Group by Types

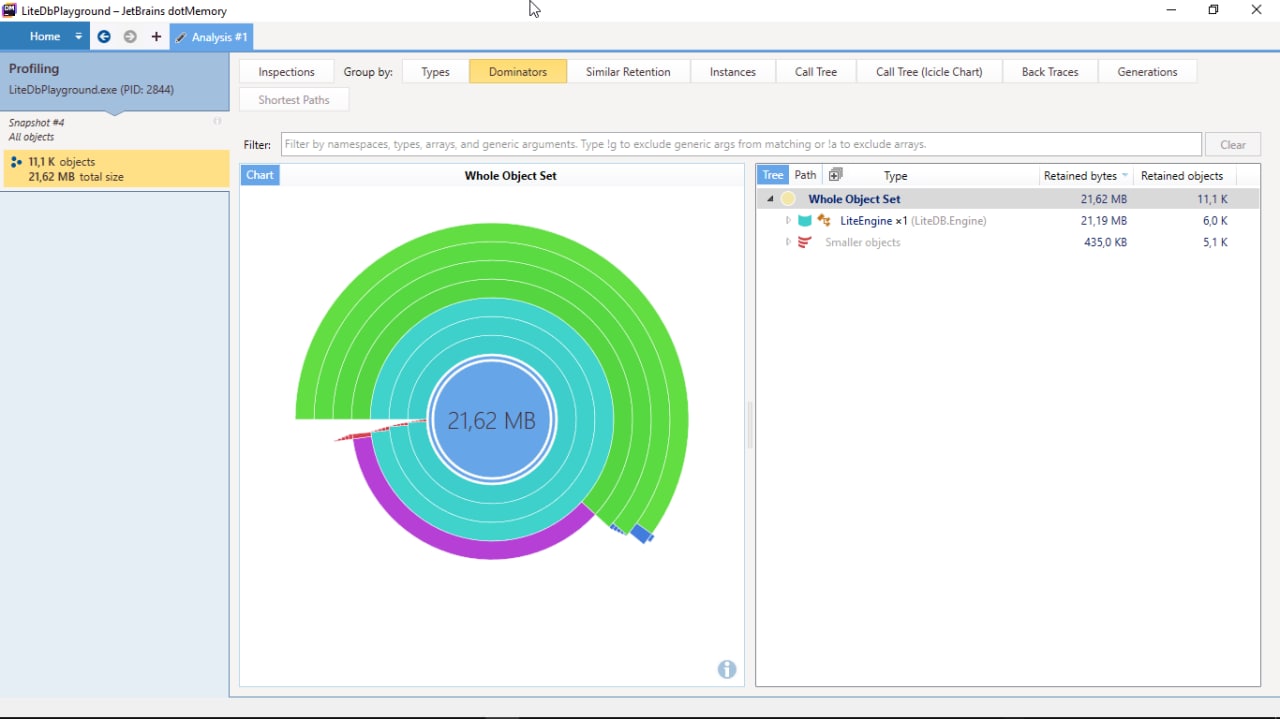[435, 72]
